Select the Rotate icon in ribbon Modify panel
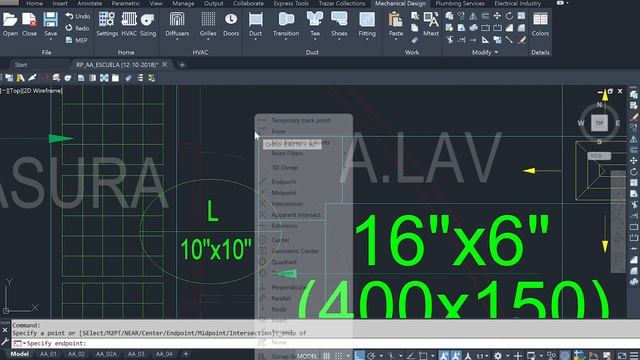Image resolution: width=640 pixels, height=360 pixels. point(509,16)
